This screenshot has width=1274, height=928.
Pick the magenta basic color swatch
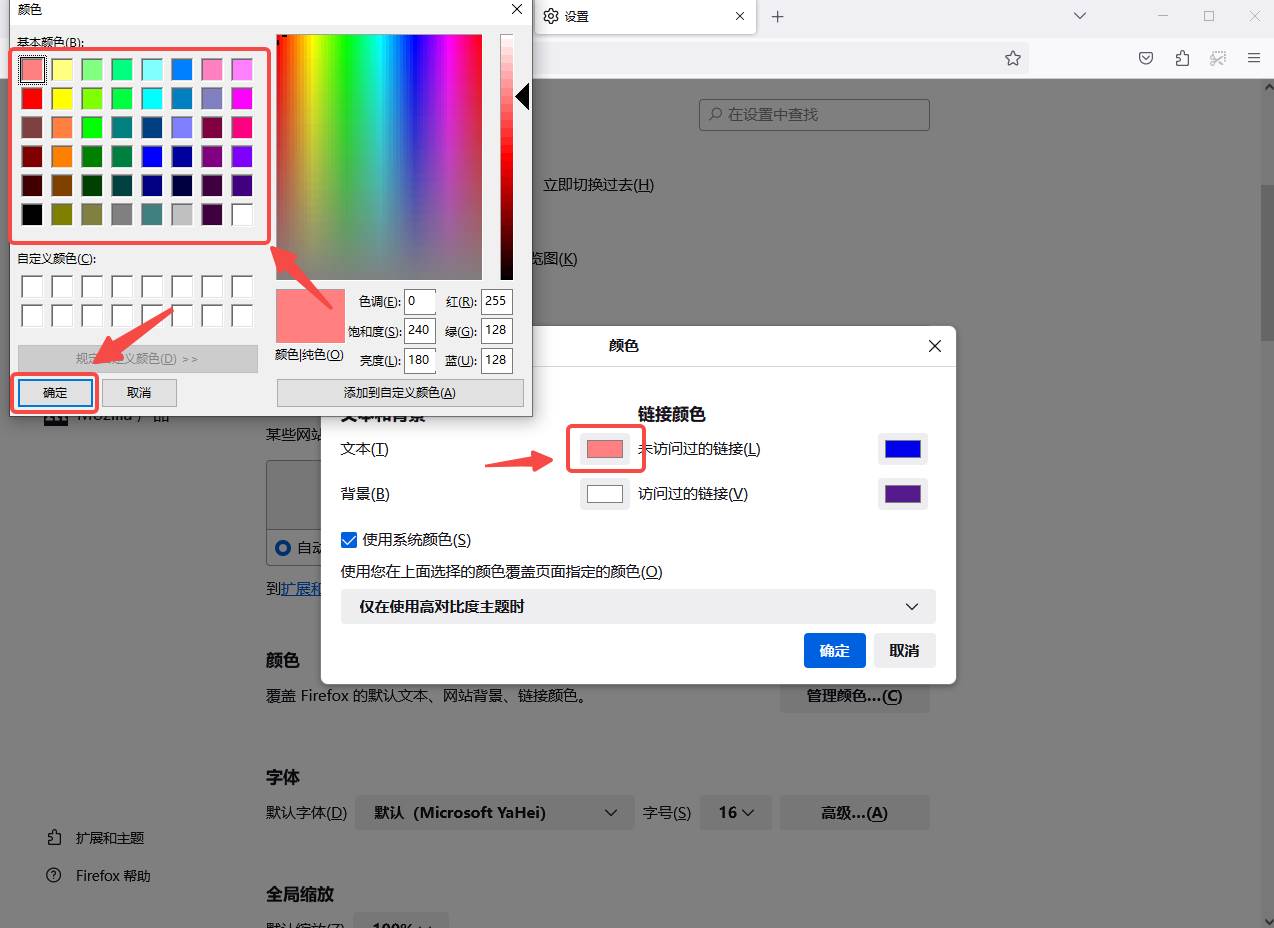coord(242,98)
